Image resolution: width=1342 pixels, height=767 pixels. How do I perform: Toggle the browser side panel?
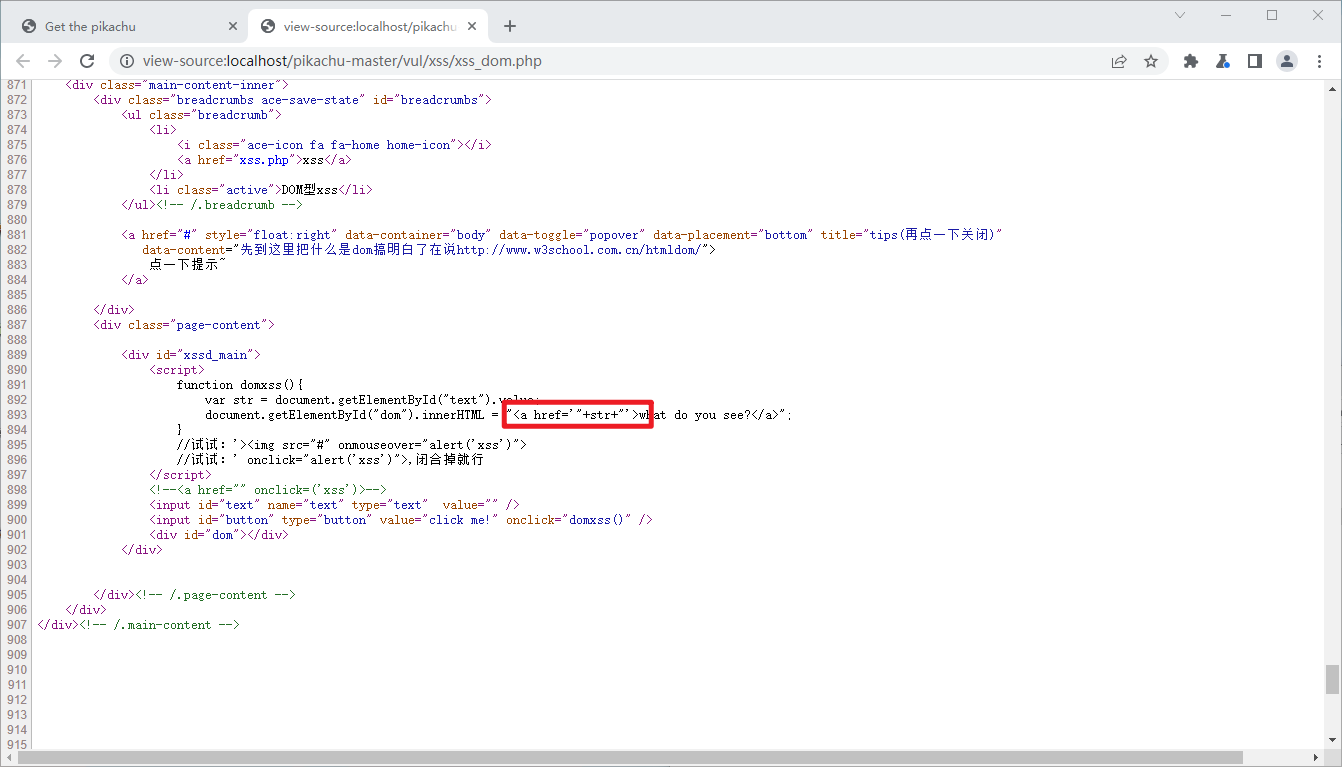1255,61
